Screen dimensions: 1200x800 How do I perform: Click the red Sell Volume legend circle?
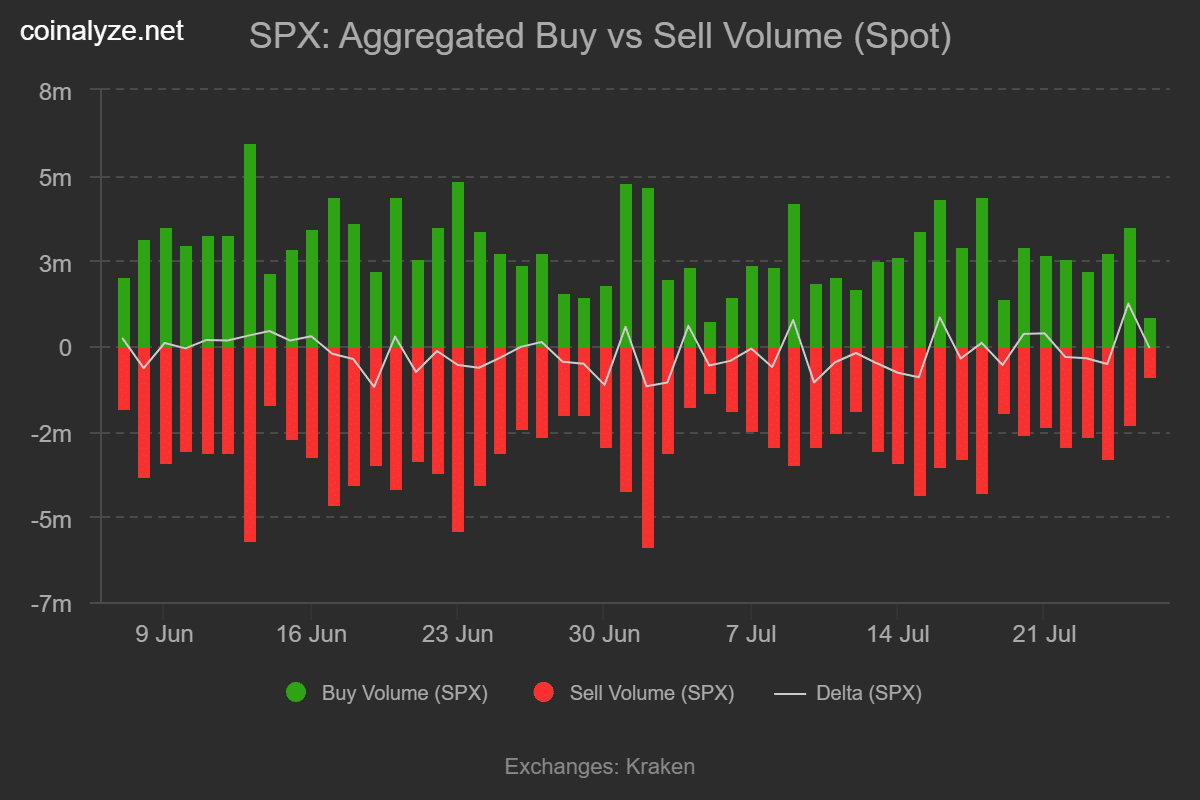point(544,692)
